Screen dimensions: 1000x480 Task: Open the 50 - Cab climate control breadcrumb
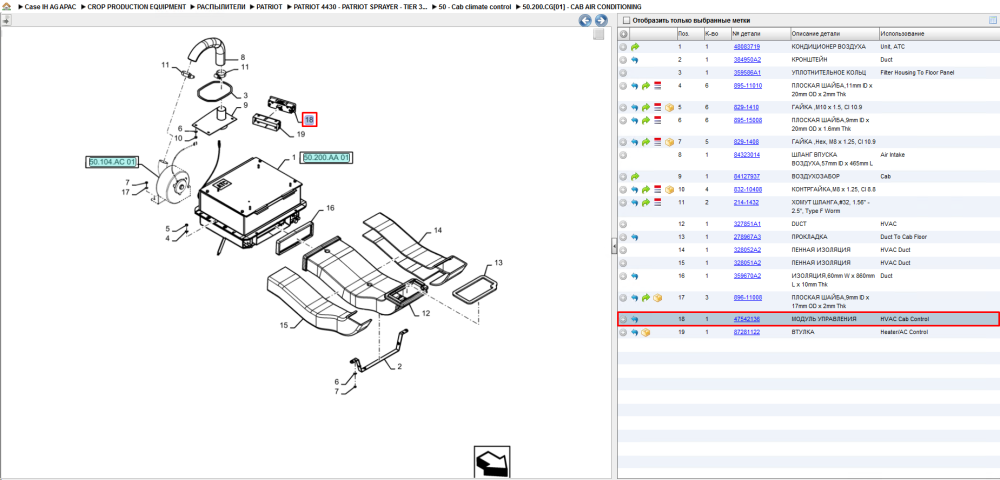(475, 6)
